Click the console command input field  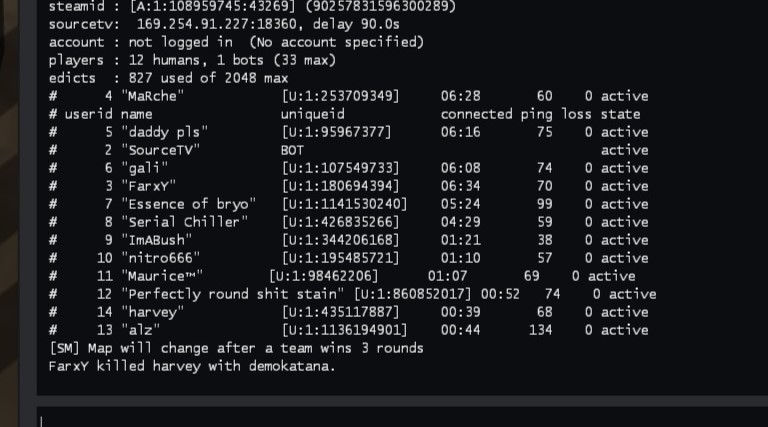[400, 418]
